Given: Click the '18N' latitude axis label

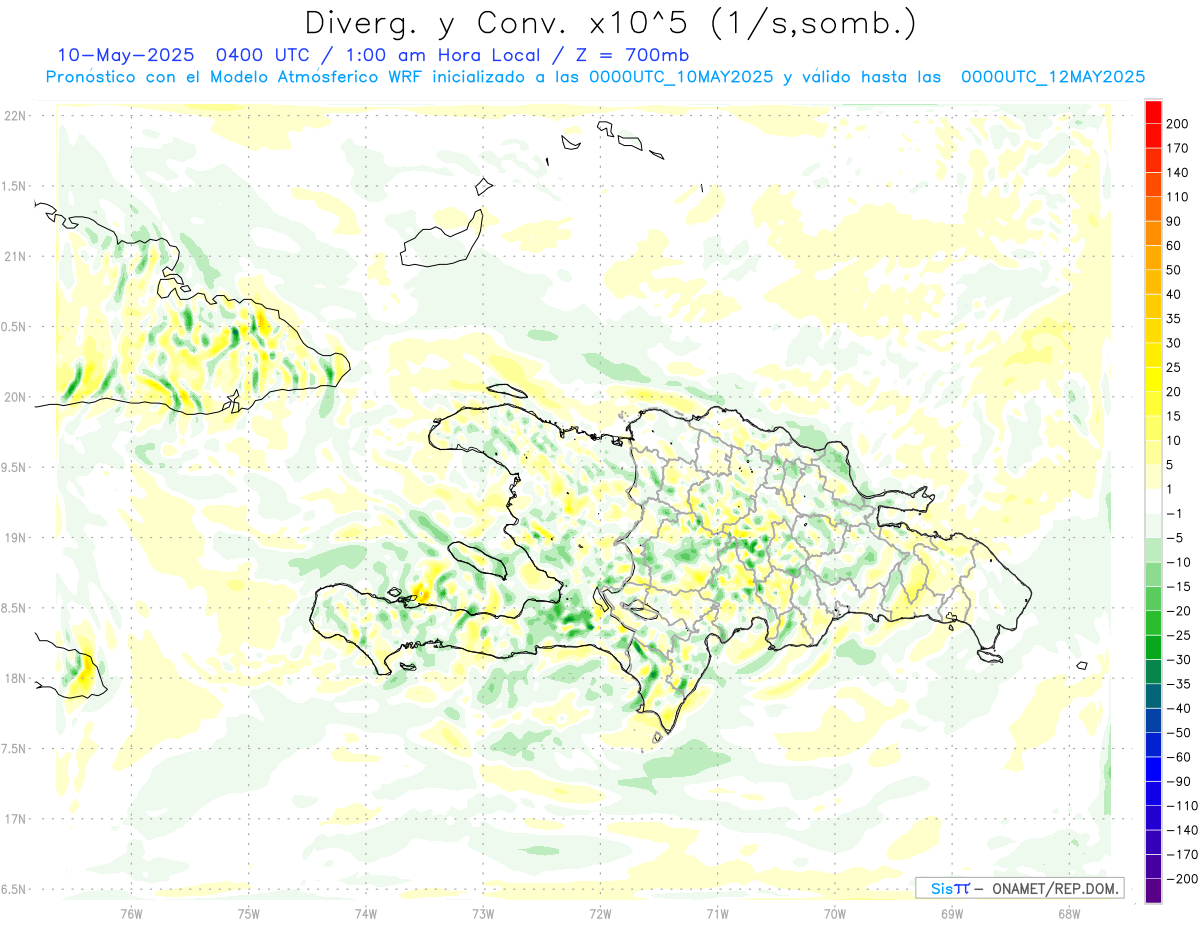Looking at the screenshot, I should tap(14, 678).
